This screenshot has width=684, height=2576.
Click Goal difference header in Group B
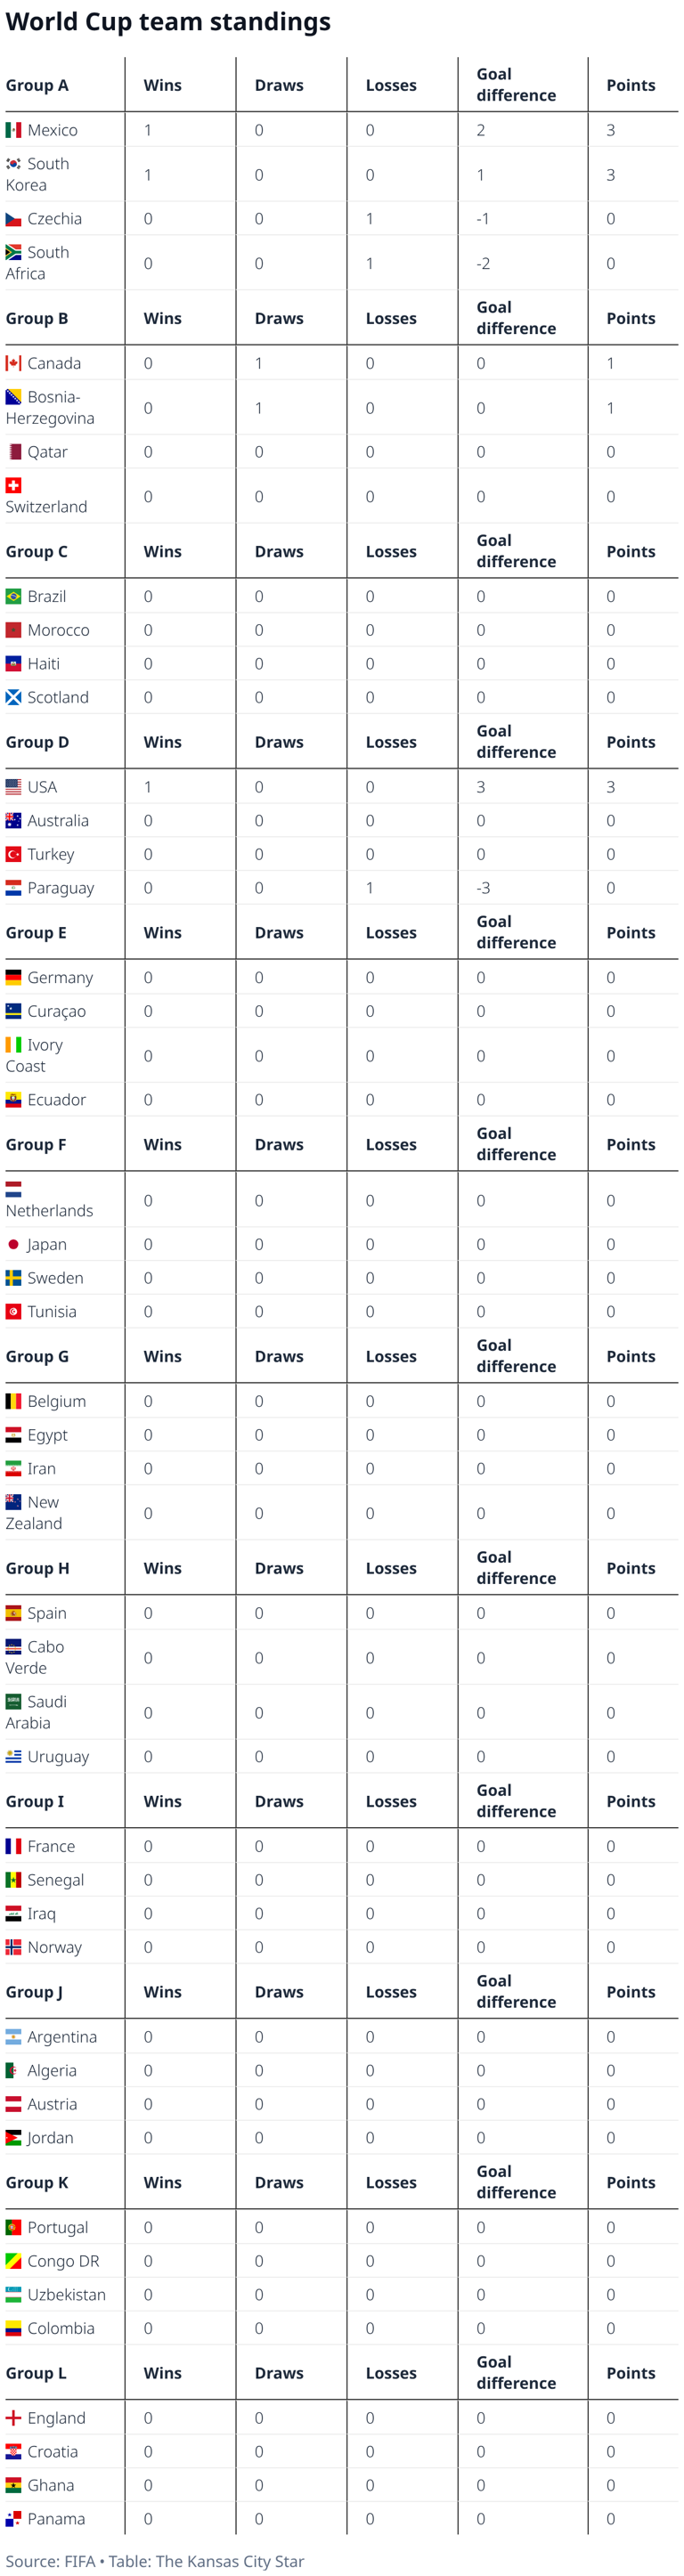(x=516, y=318)
